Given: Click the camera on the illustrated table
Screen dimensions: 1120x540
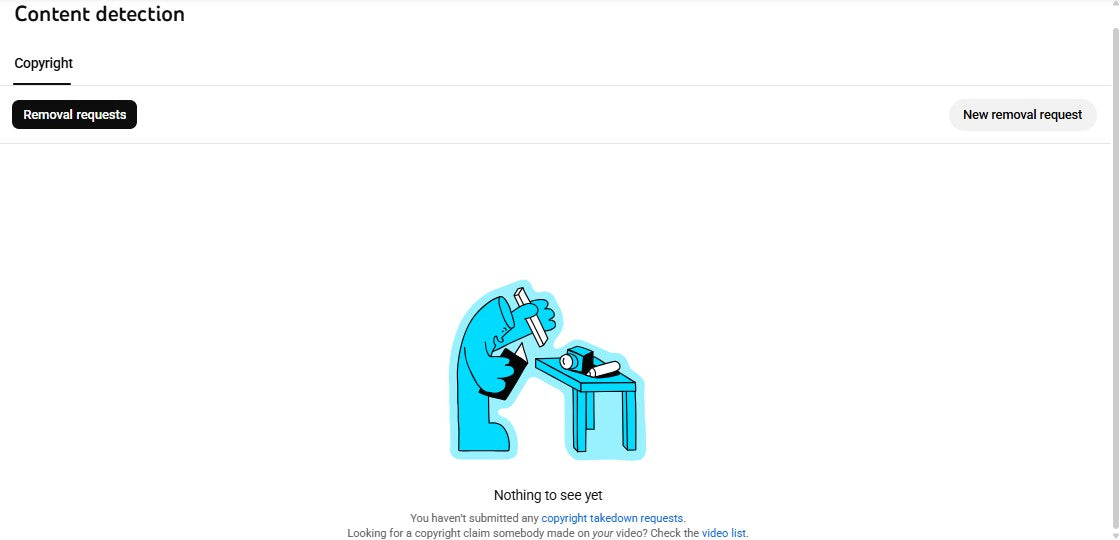Looking at the screenshot, I should (x=577, y=359).
